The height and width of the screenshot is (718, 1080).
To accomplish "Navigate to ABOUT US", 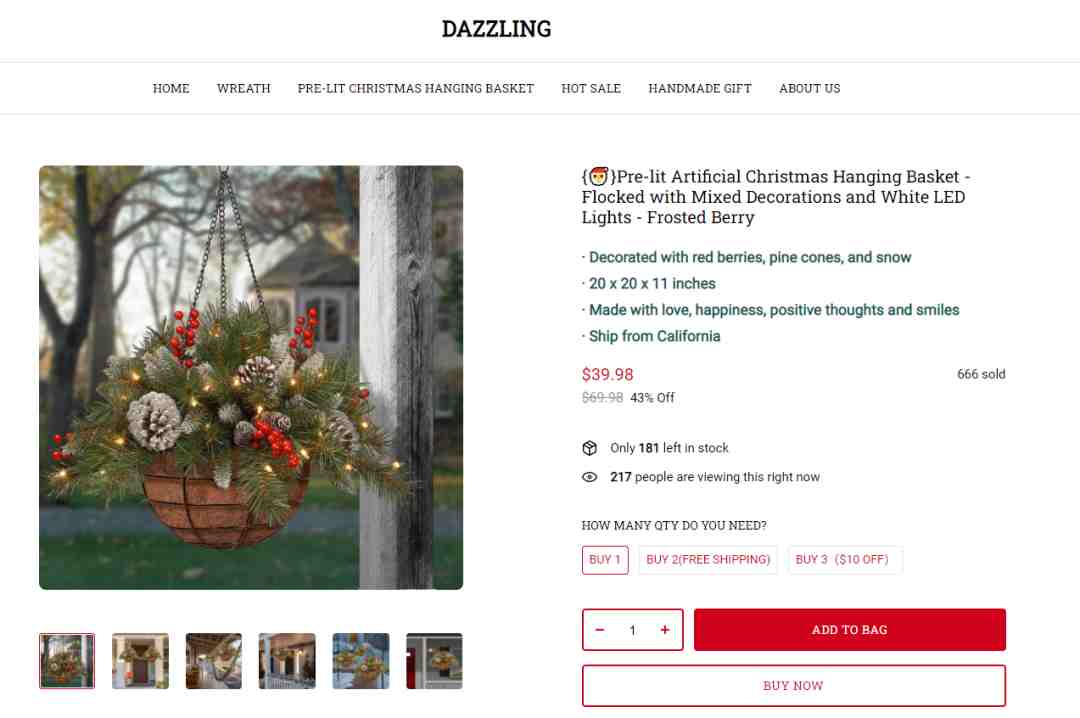I will click(x=810, y=88).
